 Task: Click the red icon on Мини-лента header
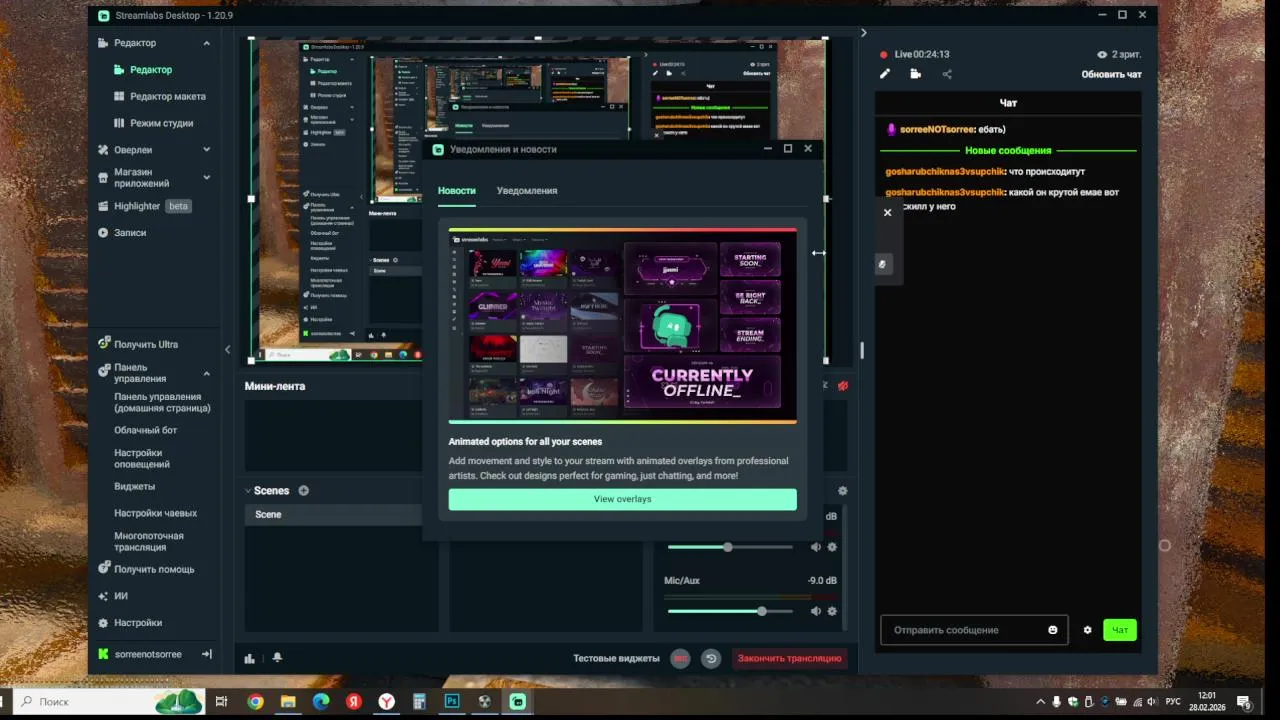[x=843, y=386]
